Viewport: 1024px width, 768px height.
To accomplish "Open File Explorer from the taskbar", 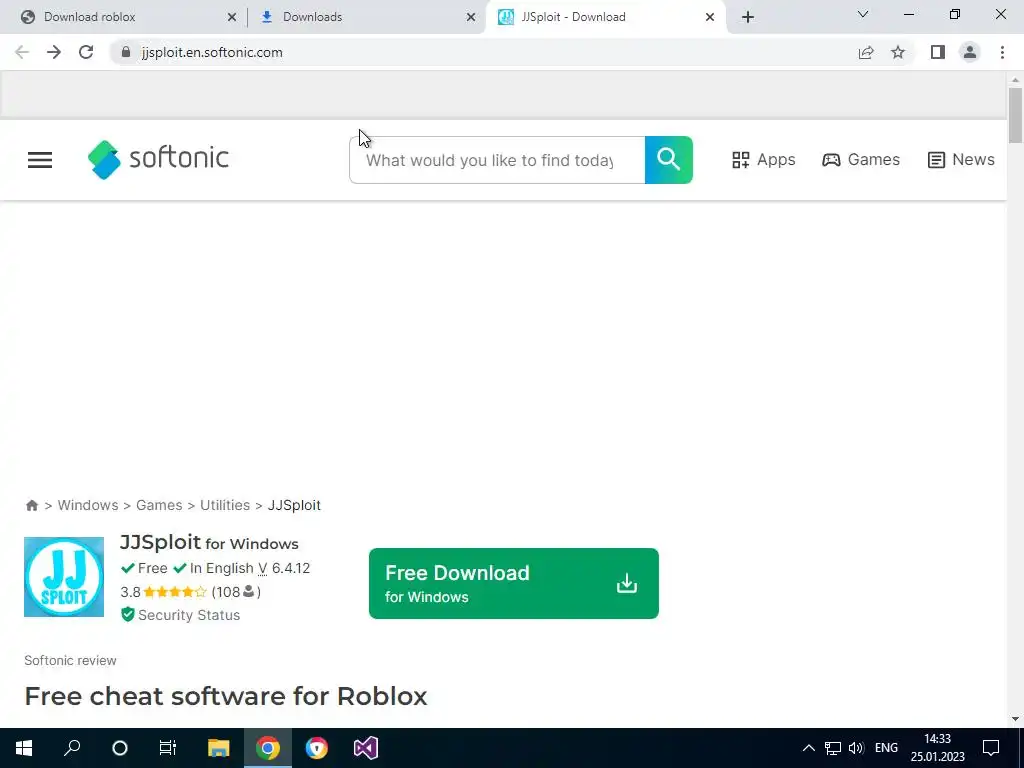I will (x=219, y=748).
